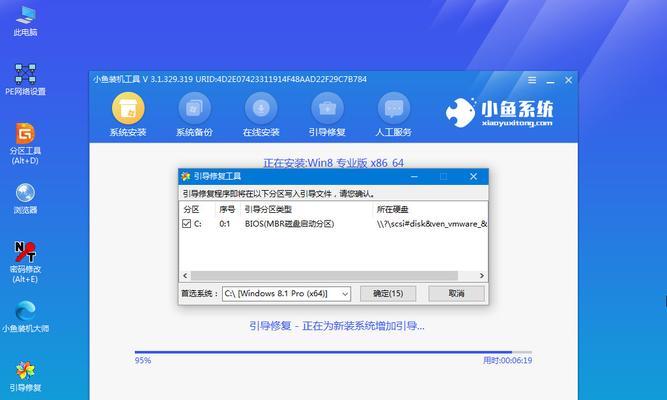Viewport: 667px width, 400px height.
Task: Select the 引导修复 toolbar icon
Action: tap(327, 115)
